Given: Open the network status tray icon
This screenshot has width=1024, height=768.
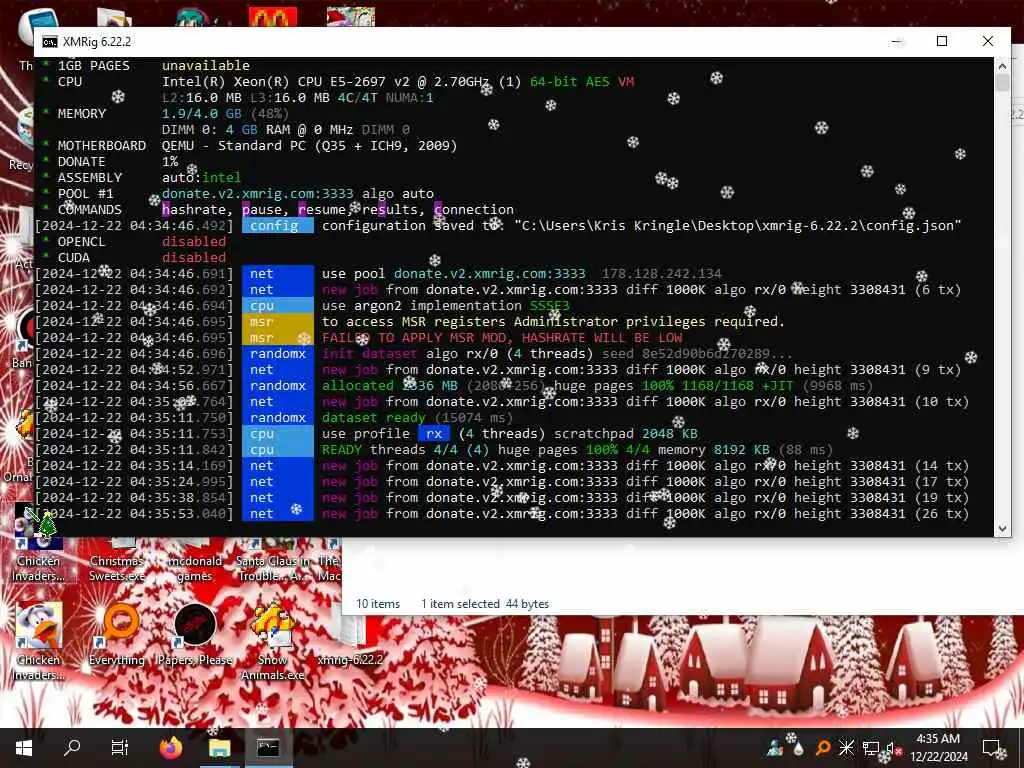Looking at the screenshot, I should [871, 748].
